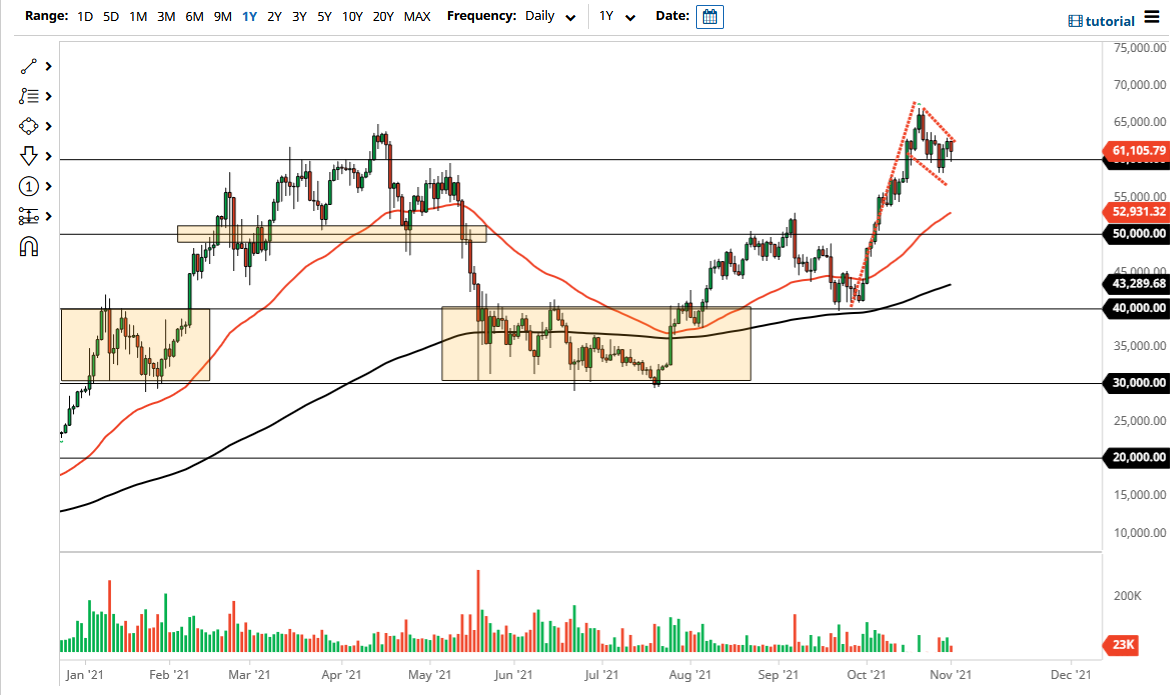
Task: Open the polyline annotation tool
Action: pos(28,96)
